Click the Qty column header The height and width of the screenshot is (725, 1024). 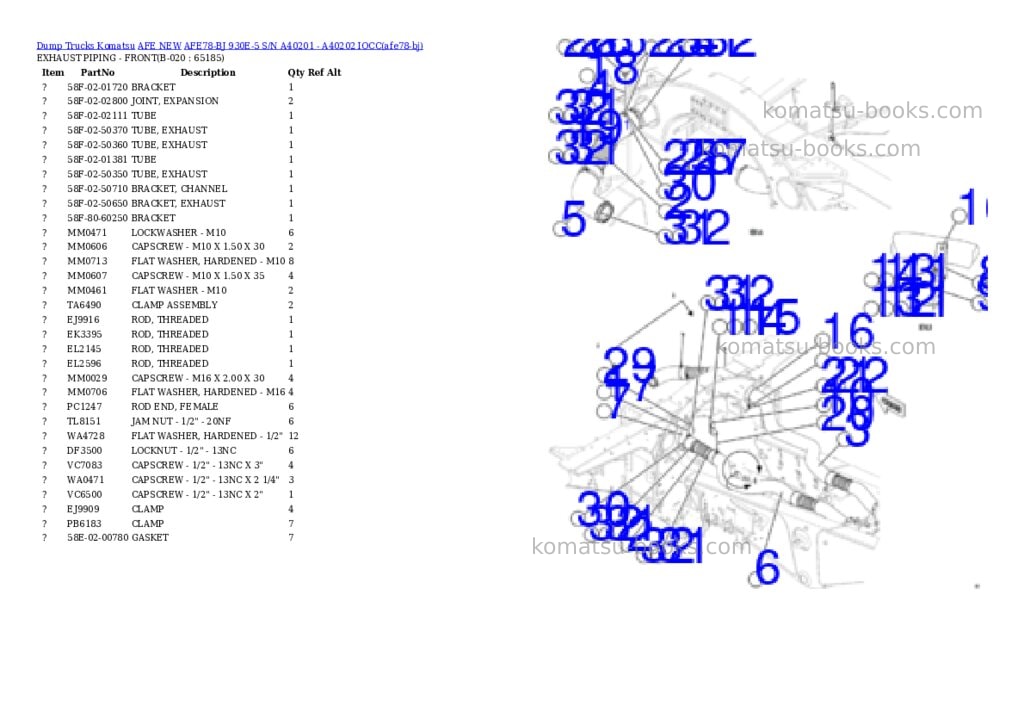[296, 72]
